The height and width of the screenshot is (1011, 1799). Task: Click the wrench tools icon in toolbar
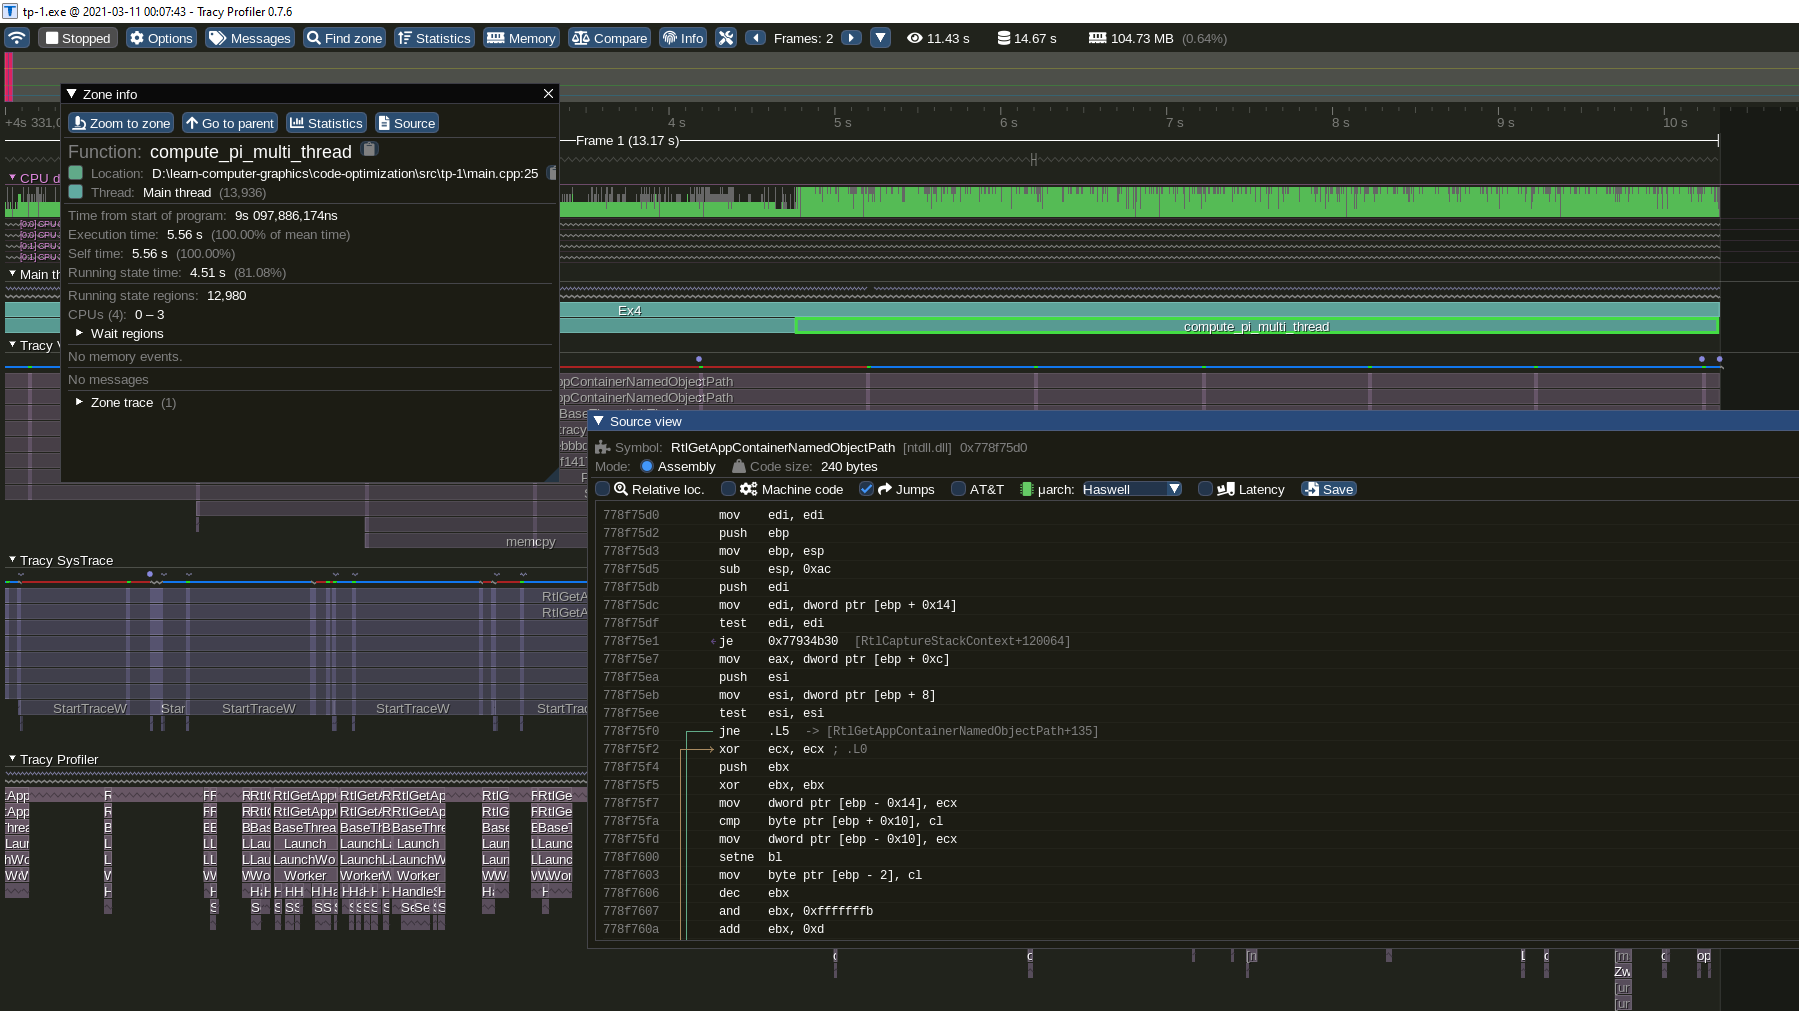coord(726,38)
